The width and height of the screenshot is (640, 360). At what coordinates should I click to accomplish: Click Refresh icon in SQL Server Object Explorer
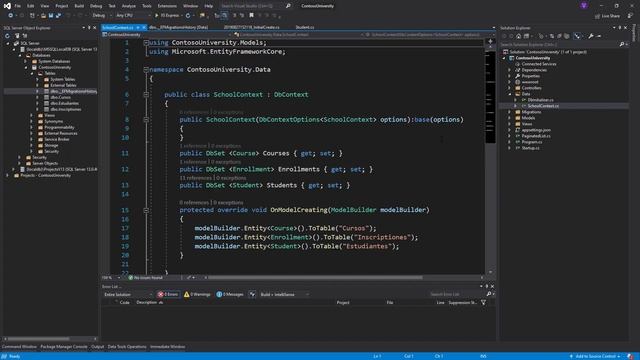tap(7, 36)
